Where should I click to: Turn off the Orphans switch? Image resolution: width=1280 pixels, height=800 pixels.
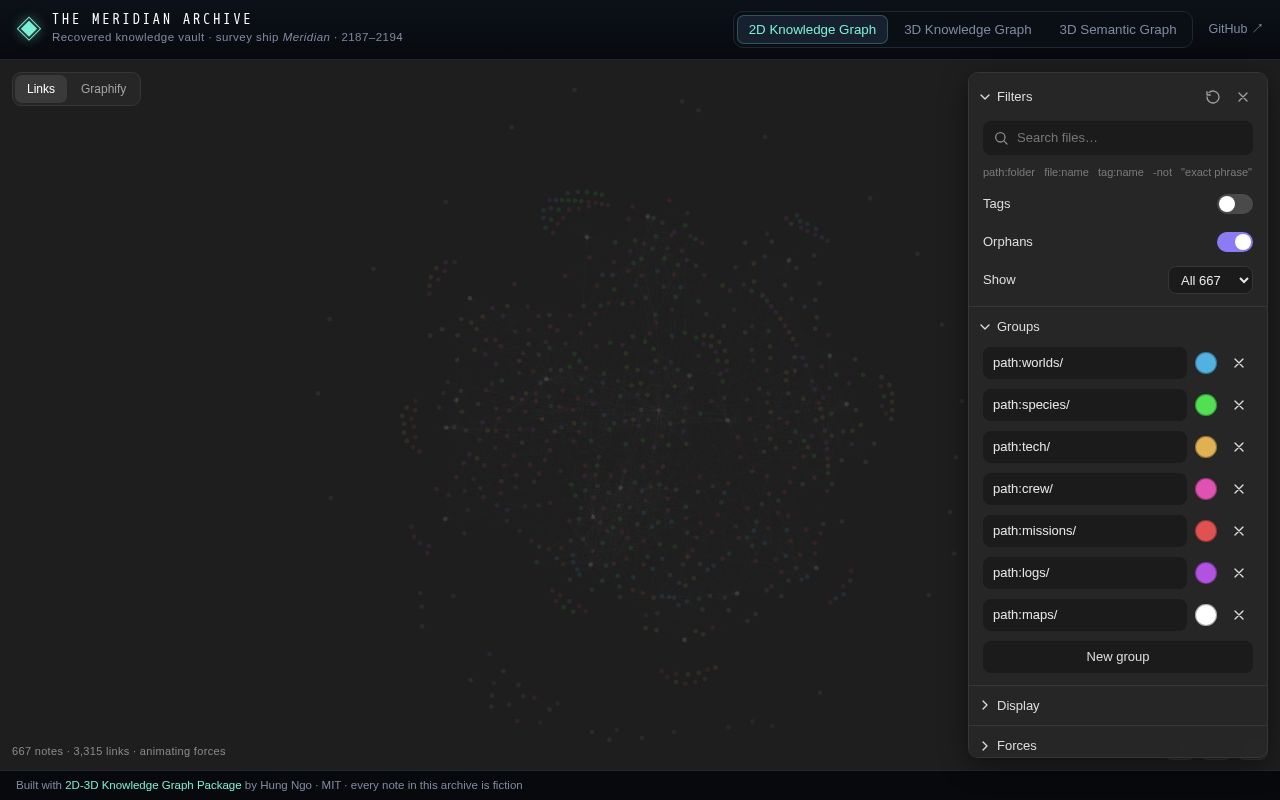1235,242
